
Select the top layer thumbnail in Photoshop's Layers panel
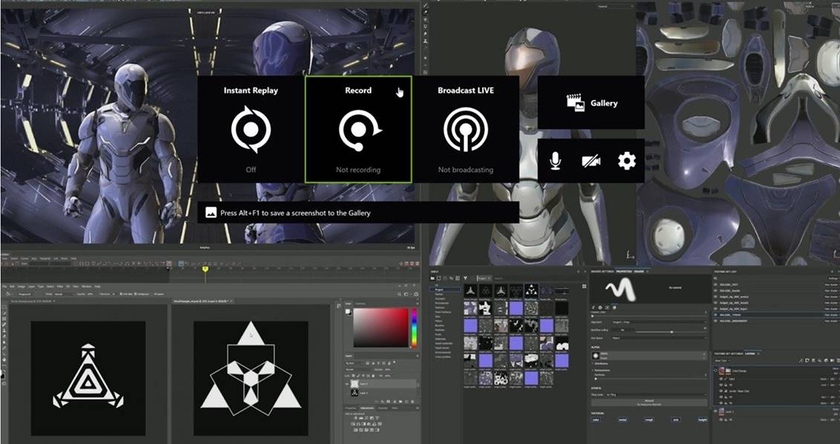tap(354, 383)
